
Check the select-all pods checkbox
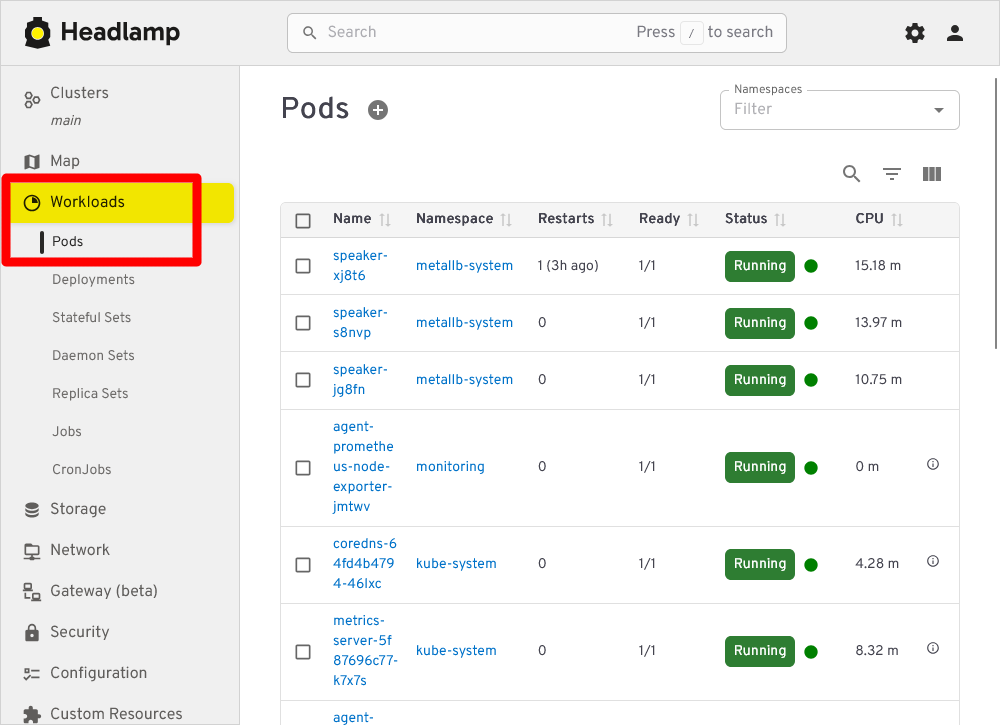(x=303, y=220)
